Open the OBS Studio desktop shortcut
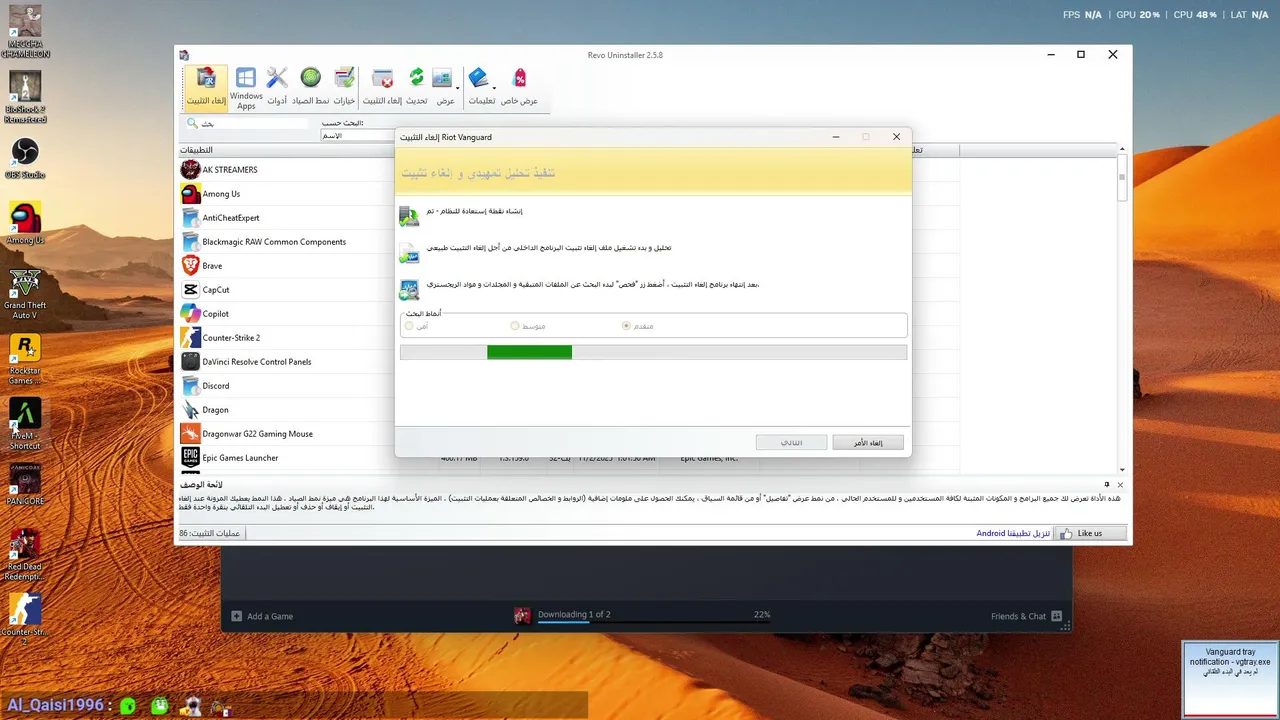Screen dimensions: 1280x720 pyautogui.click(x=25, y=158)
